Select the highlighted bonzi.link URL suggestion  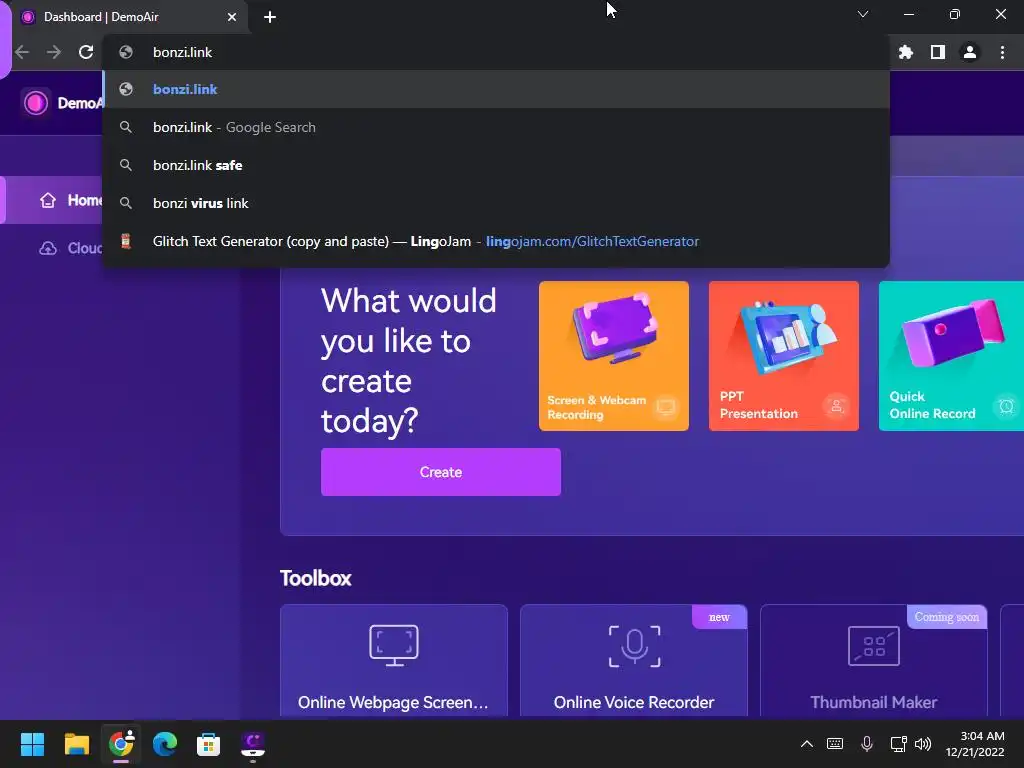(496, 89)
